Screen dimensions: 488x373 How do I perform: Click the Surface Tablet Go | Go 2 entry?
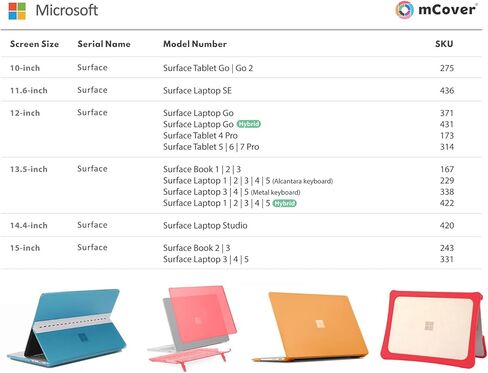click(x=208, y=68)
